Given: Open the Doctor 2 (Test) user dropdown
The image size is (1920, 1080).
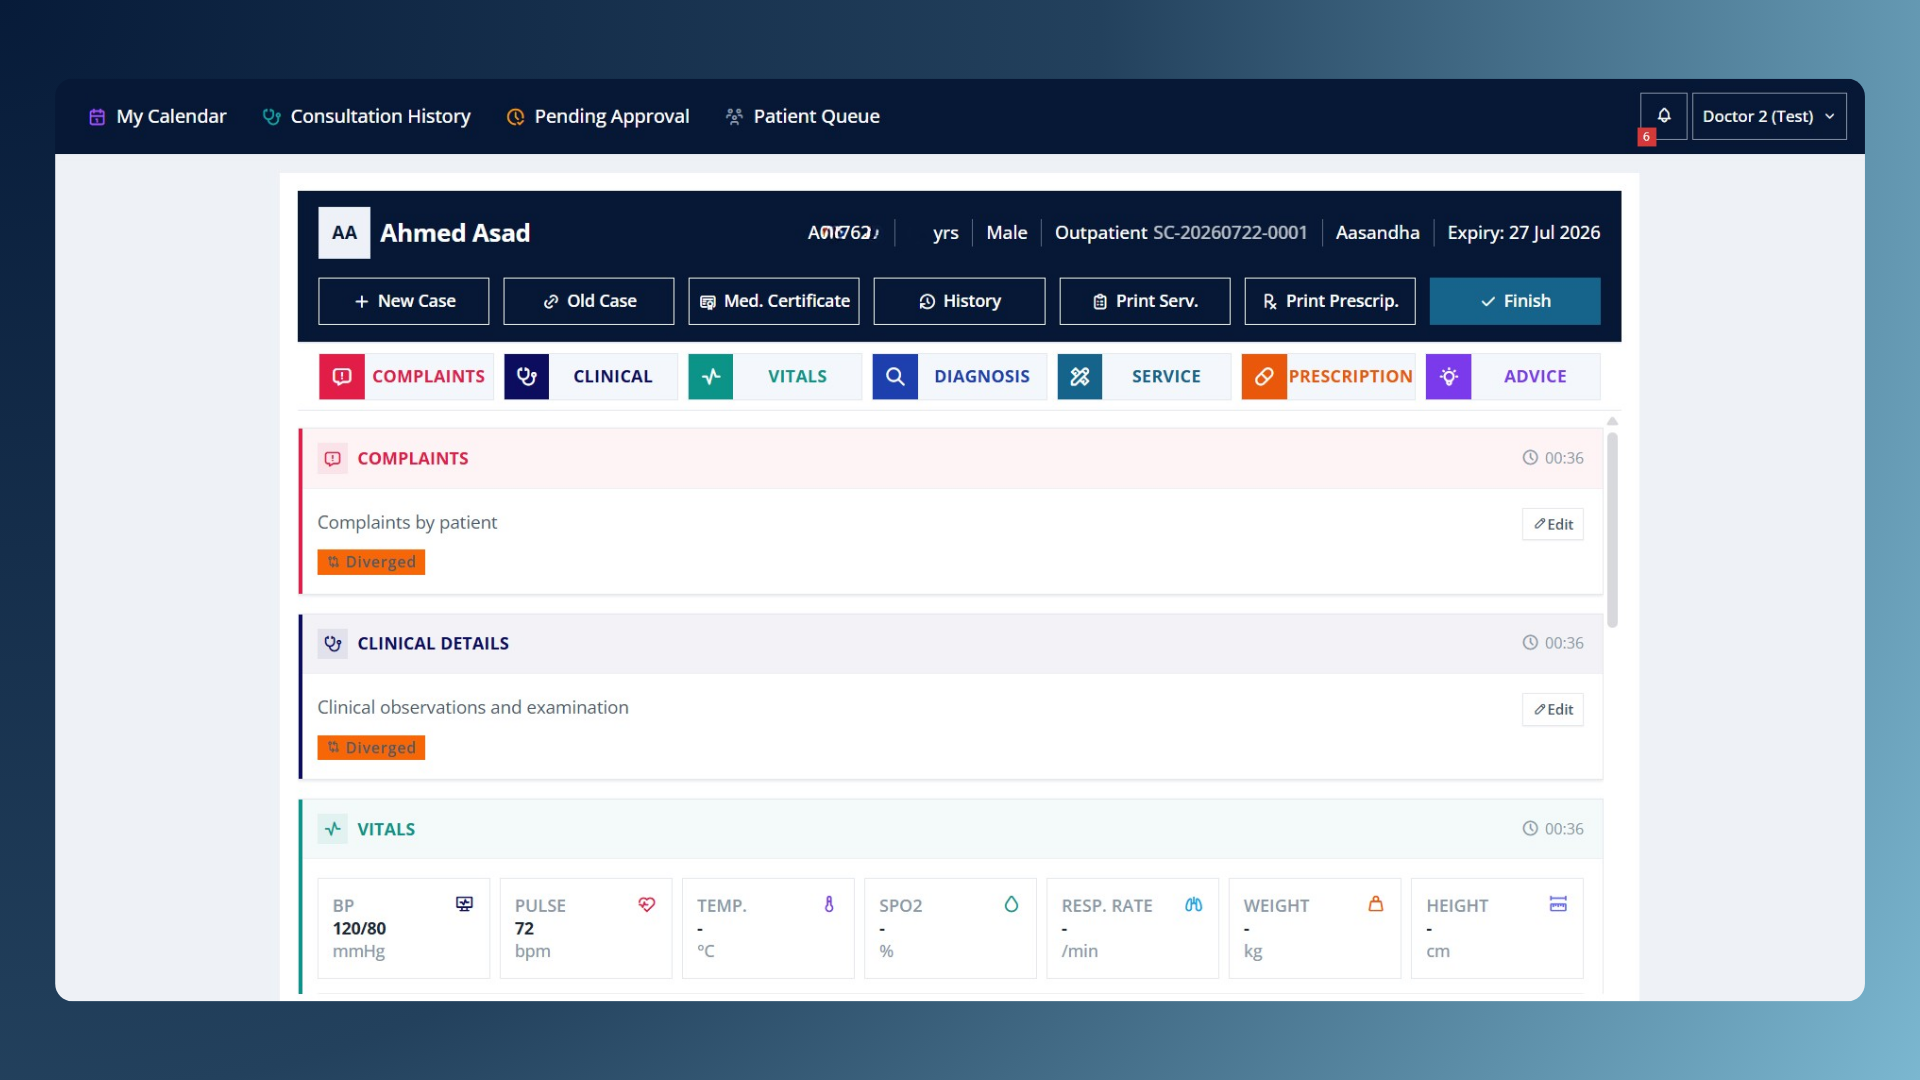Looking at the screenshot, I should pos(1768,116).
